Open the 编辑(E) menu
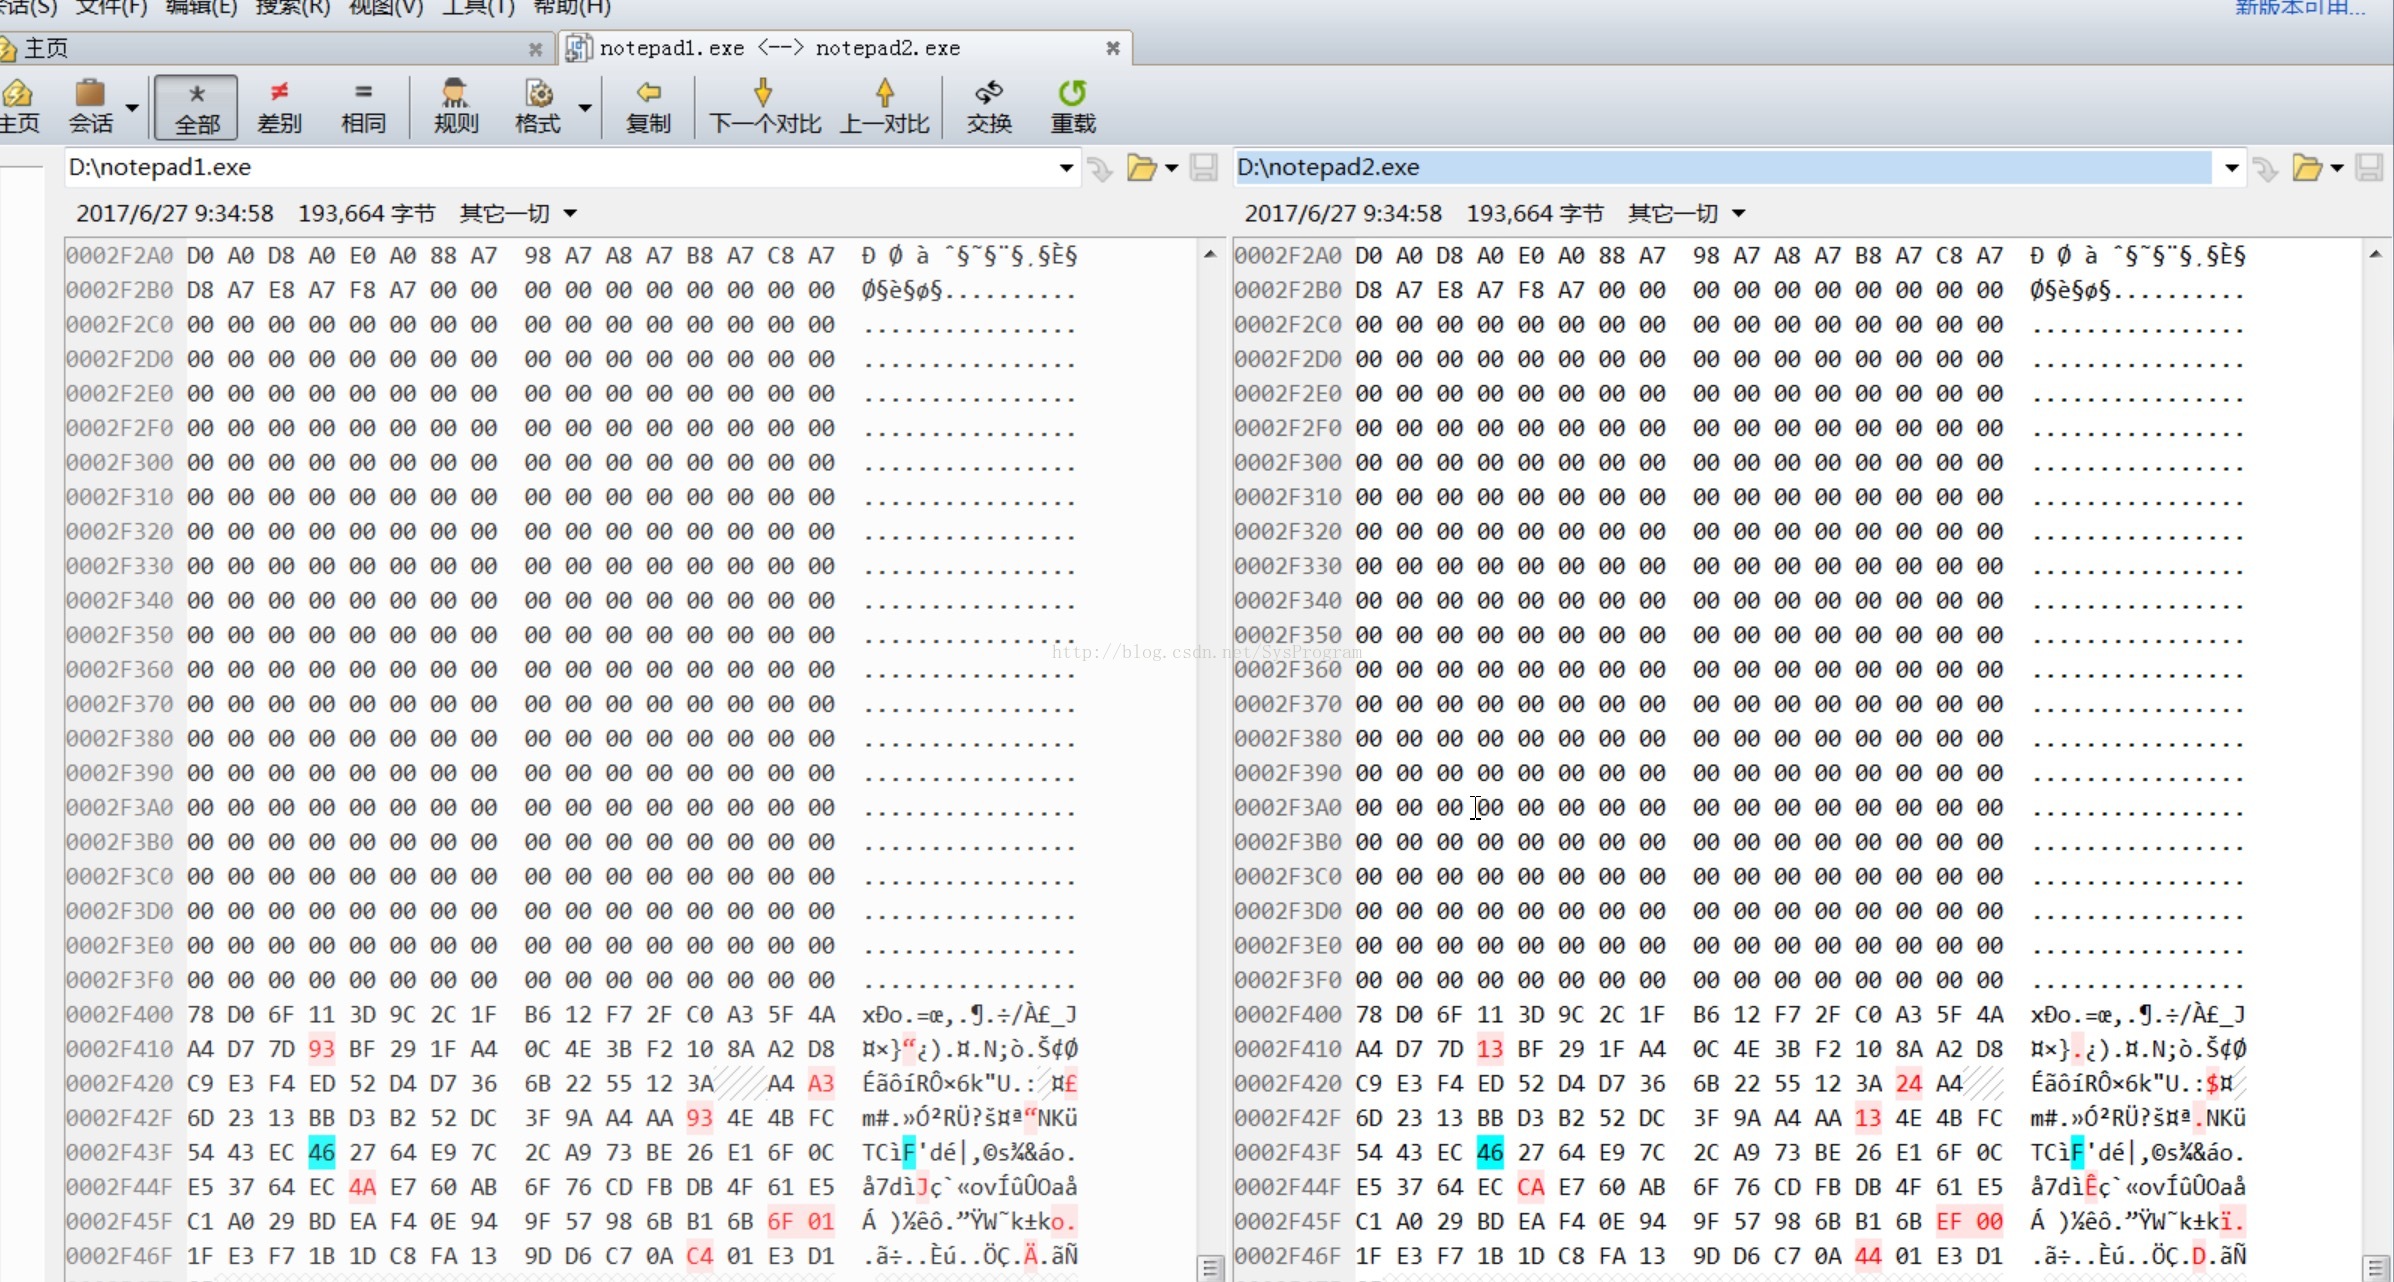The width and height of the screenshot is (2394, 1282). pyautogui.click(x=201, y=7)
